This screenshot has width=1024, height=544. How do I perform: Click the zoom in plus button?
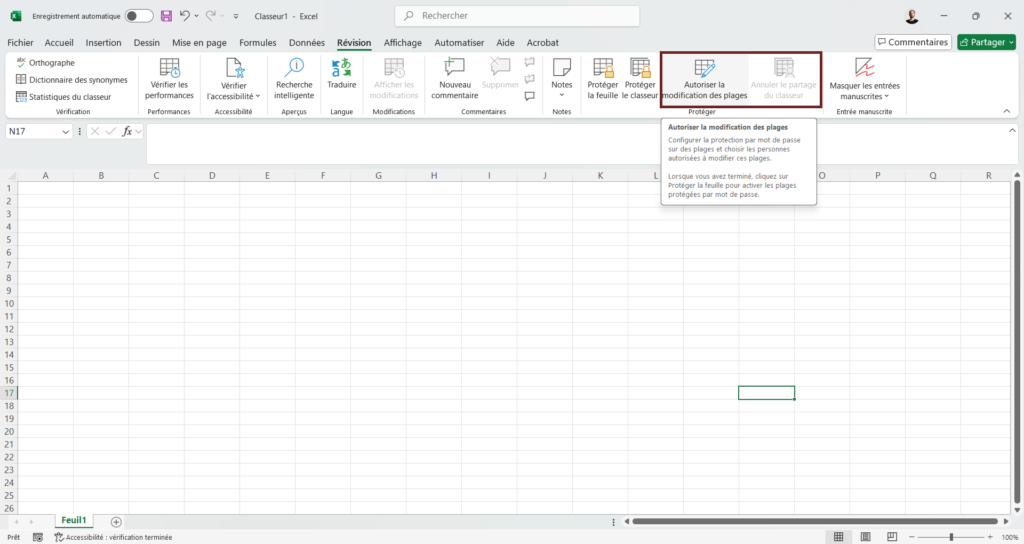coord(990,537)
